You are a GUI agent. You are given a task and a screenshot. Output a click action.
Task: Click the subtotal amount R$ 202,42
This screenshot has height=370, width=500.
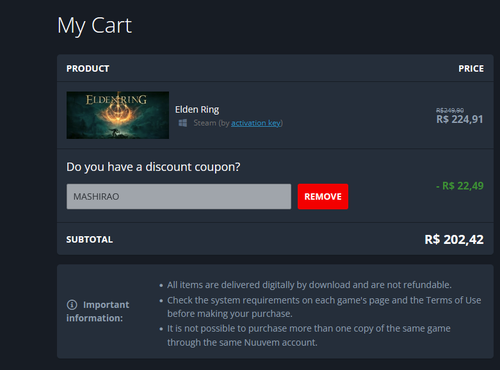point(454,239)
